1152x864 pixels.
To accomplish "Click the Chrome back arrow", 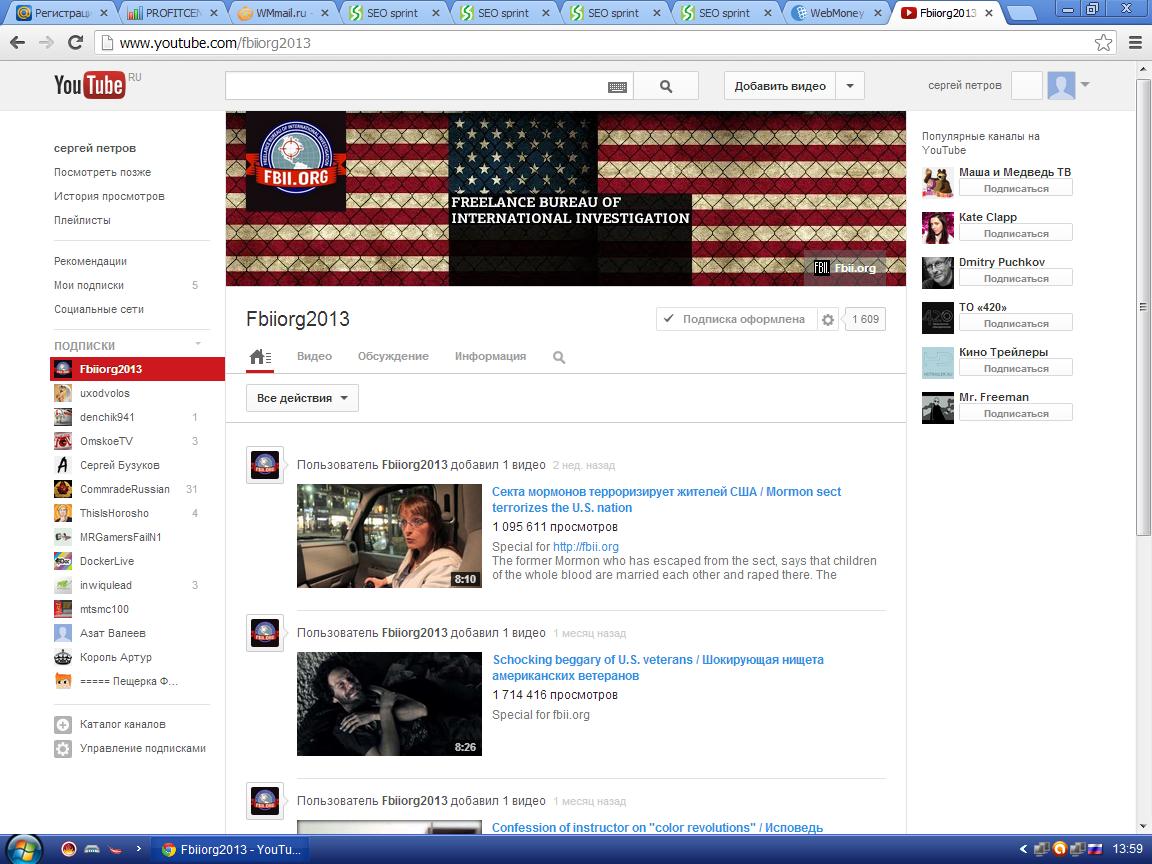I will 18,43.
